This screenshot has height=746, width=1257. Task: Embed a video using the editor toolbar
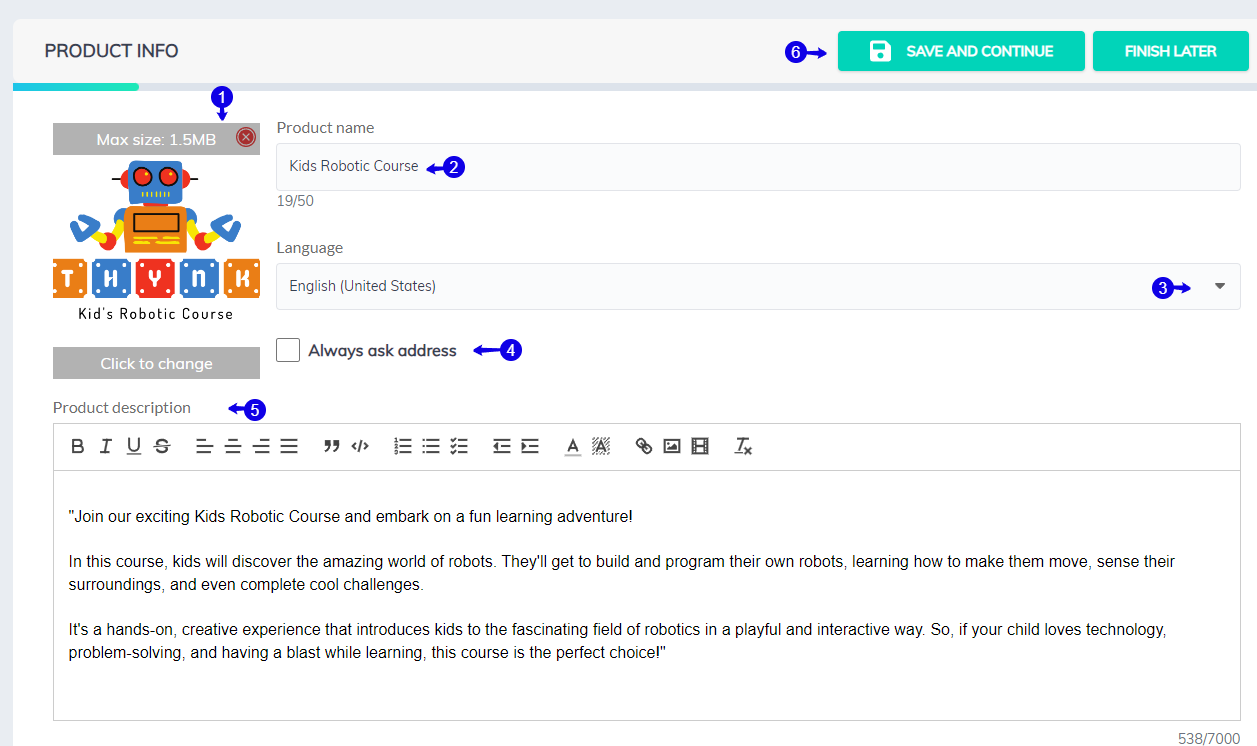coord(699,446)
